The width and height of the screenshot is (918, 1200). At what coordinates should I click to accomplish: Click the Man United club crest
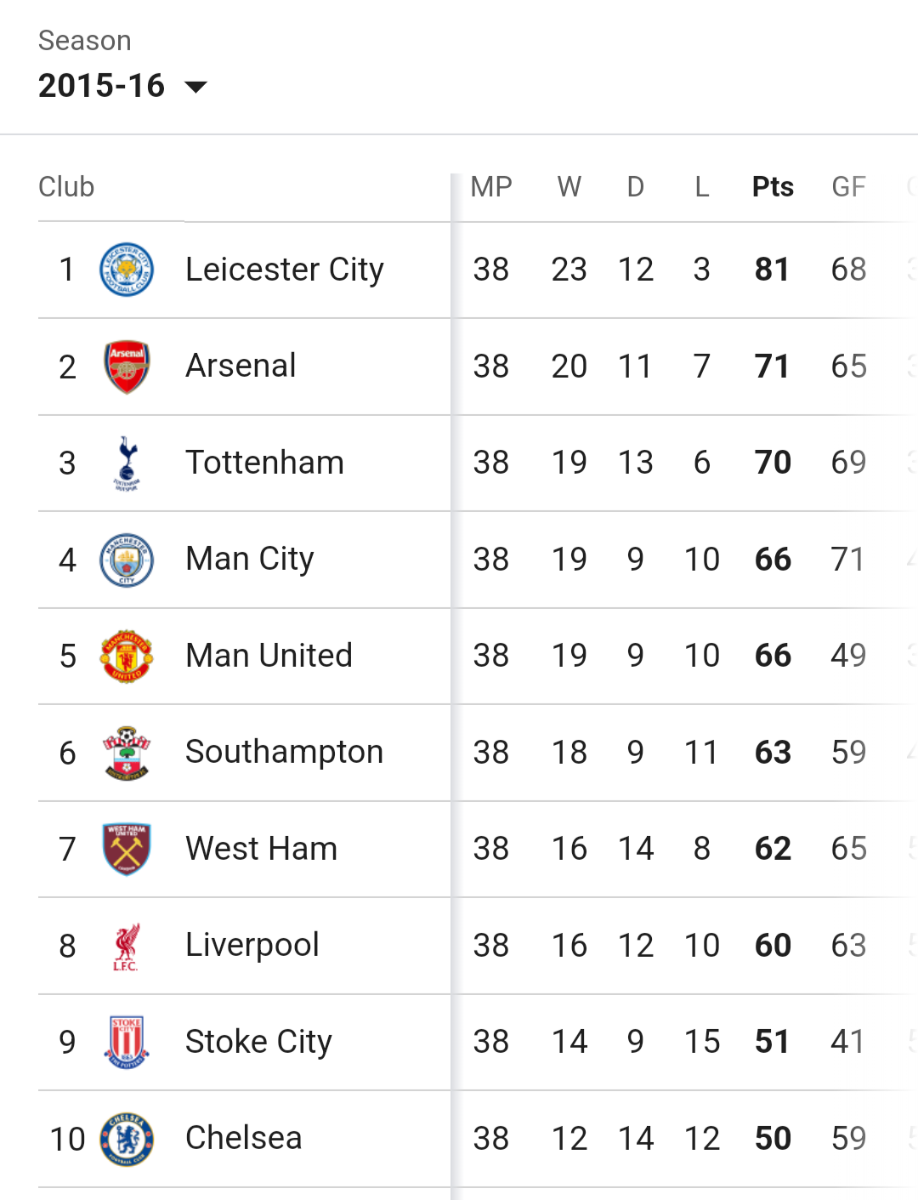pos(126,656)
